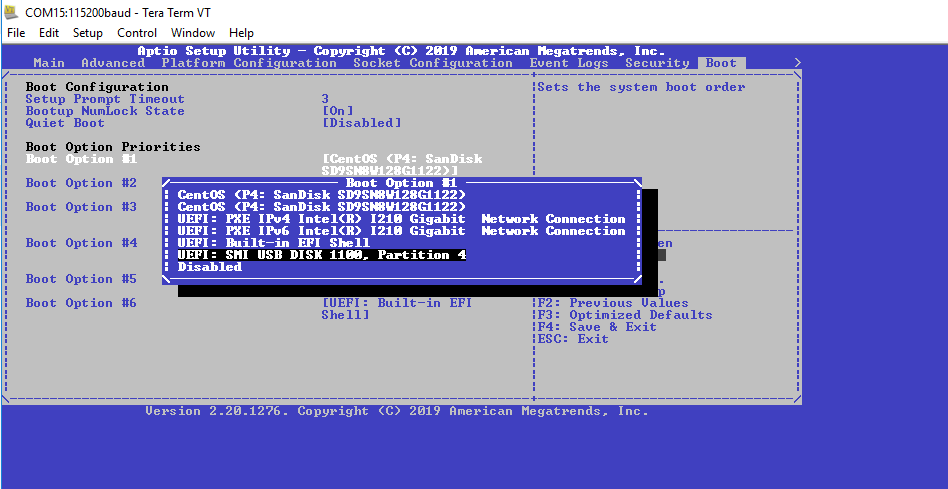Click the Boot Configuration heading
Image resolution: width=948 pixels, height=489 pixels.
pos(97,87)
